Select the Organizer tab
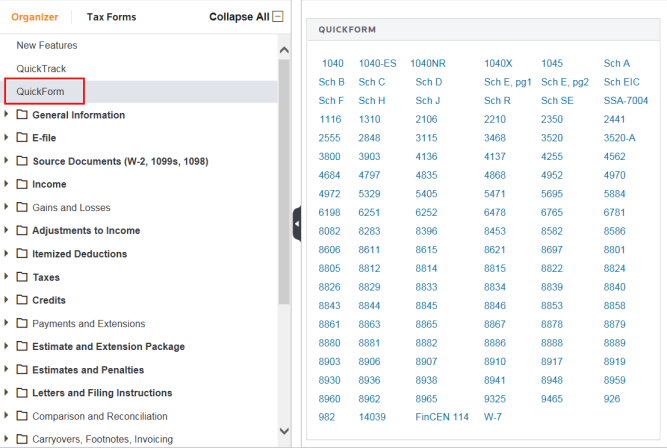Screen dimensions: 667x448 point(35,17)
